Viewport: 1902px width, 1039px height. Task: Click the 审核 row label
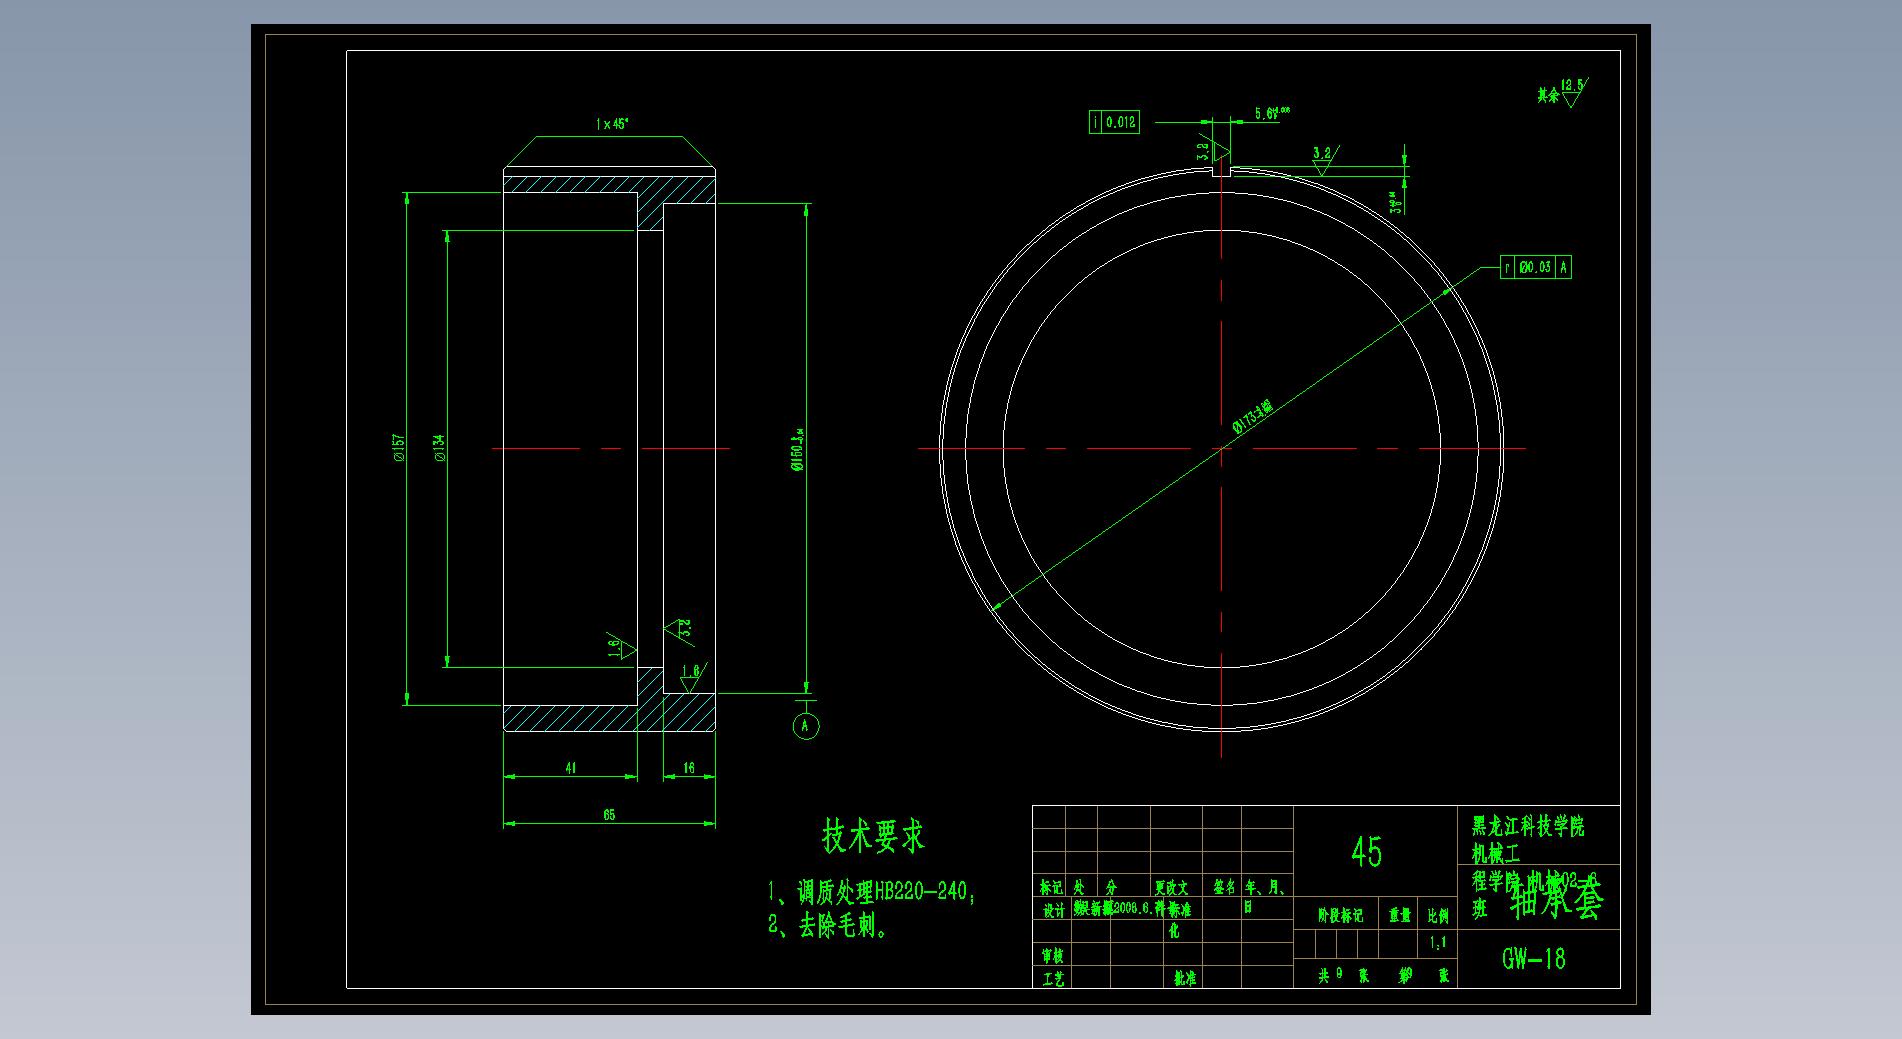coord(1053,957)
